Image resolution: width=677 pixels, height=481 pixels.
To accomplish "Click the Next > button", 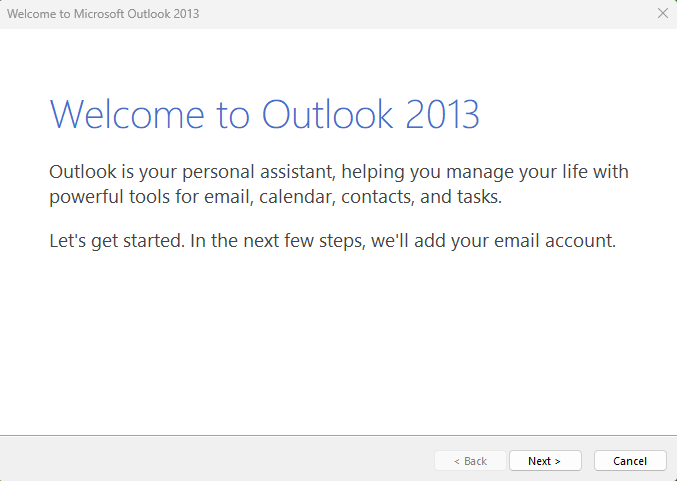I will click(x=544, y=461).
